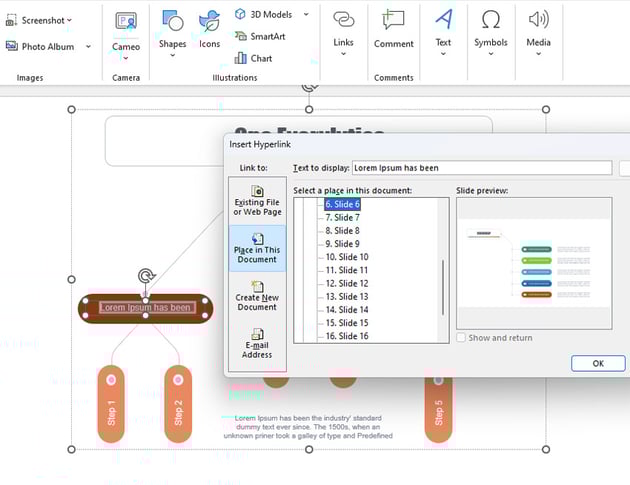Insert a SmartArt graphic
Screen dimensions: 630x485
[260, 37]
